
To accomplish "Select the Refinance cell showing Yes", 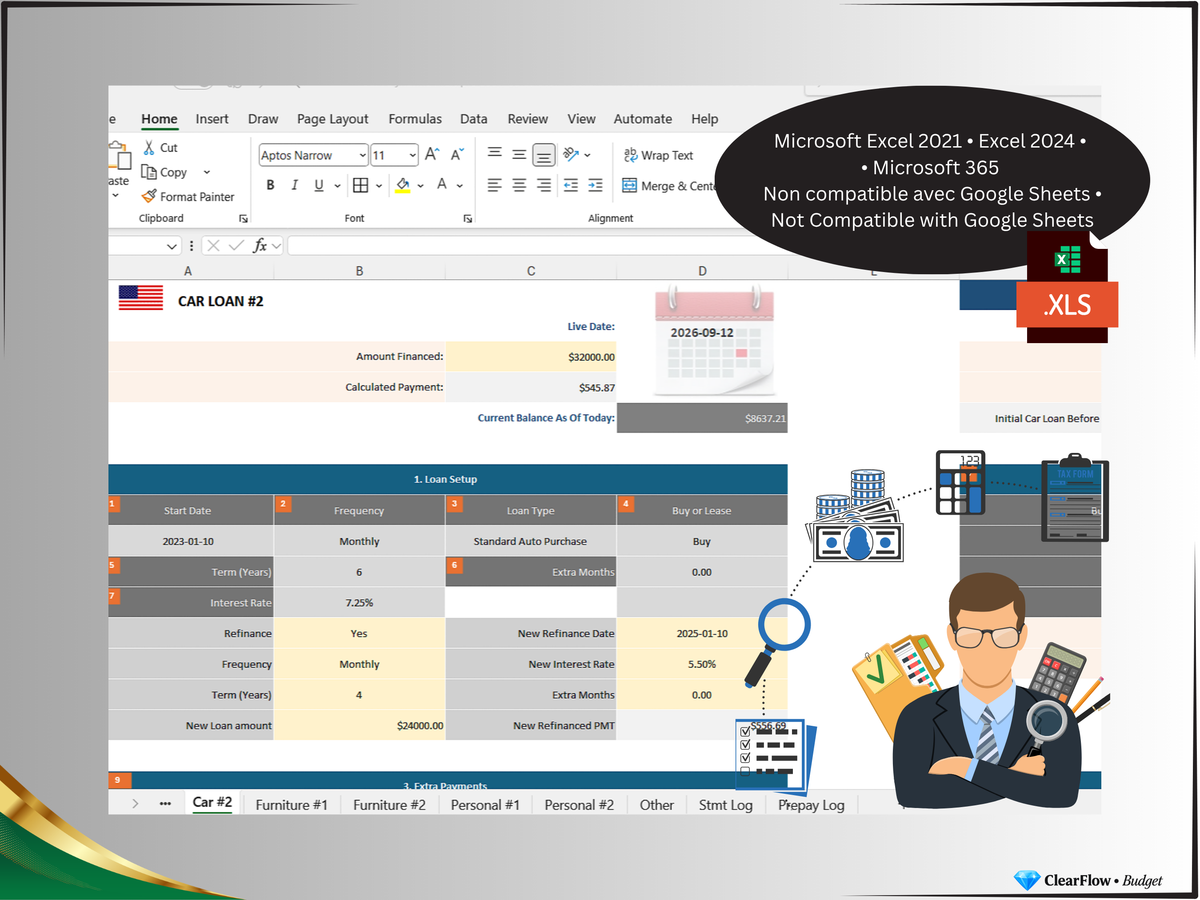I will click(359, 633).
